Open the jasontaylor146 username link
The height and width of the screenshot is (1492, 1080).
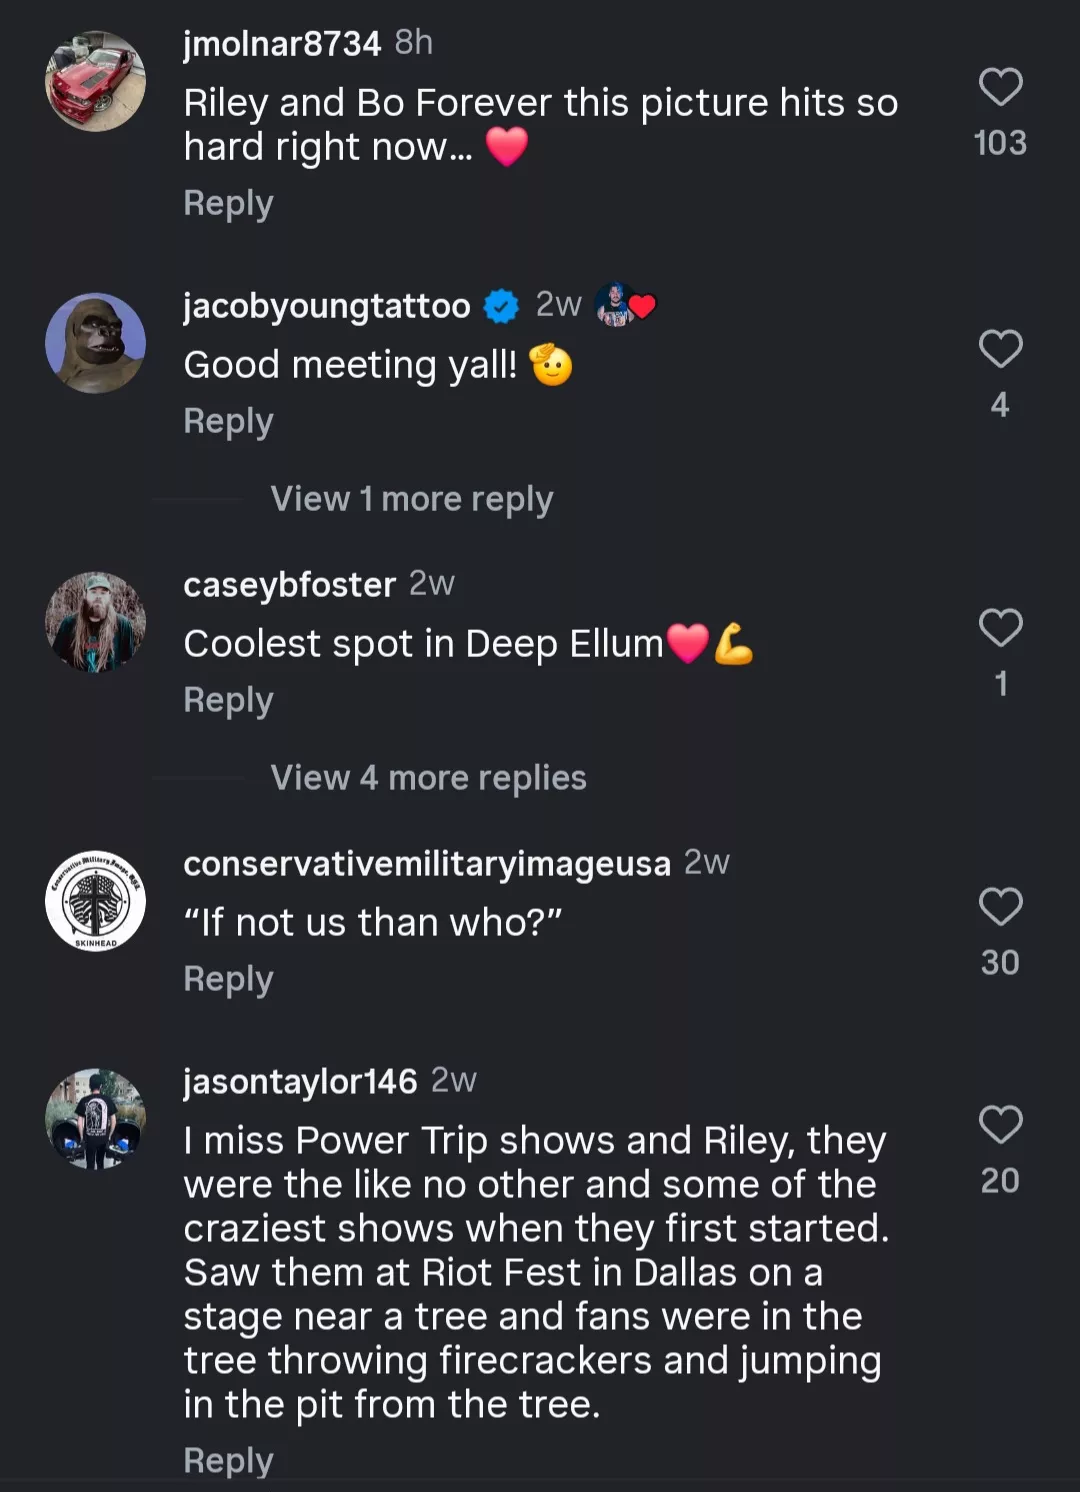tap(300, 1082)
